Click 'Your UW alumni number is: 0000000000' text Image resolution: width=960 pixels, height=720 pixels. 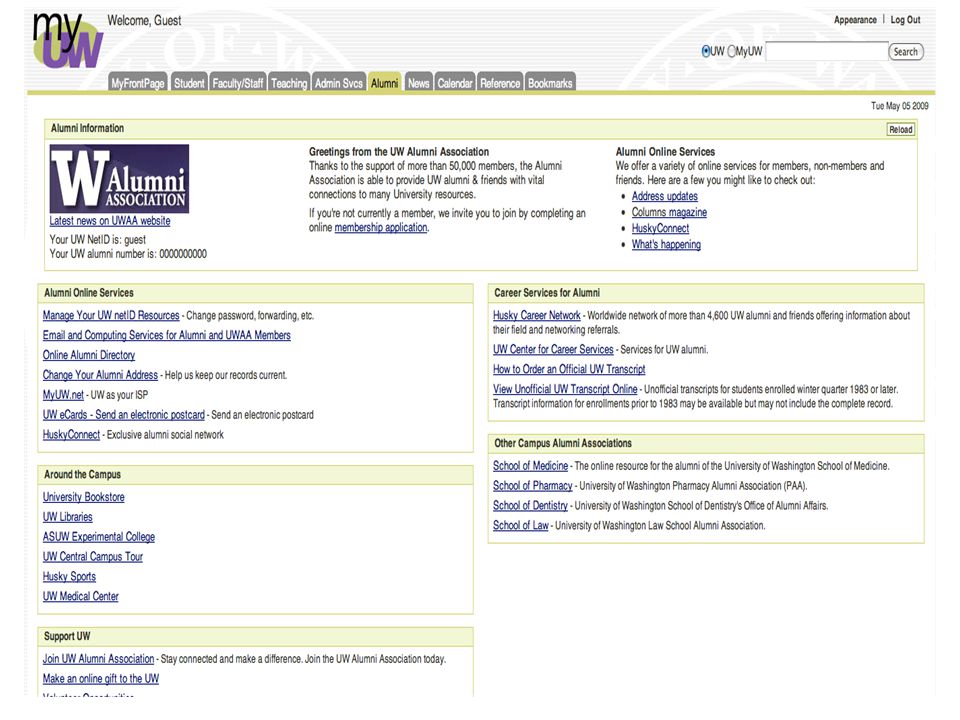(x=128, y=253)
